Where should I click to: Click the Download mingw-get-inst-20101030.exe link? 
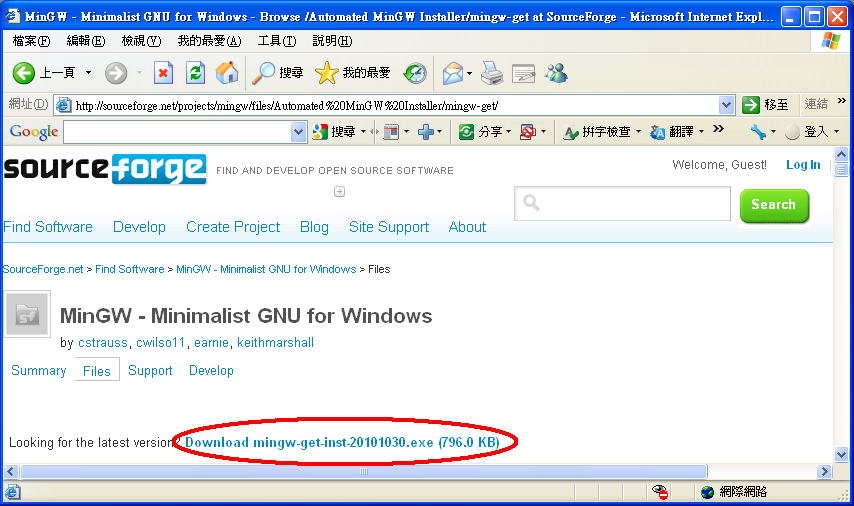point(343,442)
